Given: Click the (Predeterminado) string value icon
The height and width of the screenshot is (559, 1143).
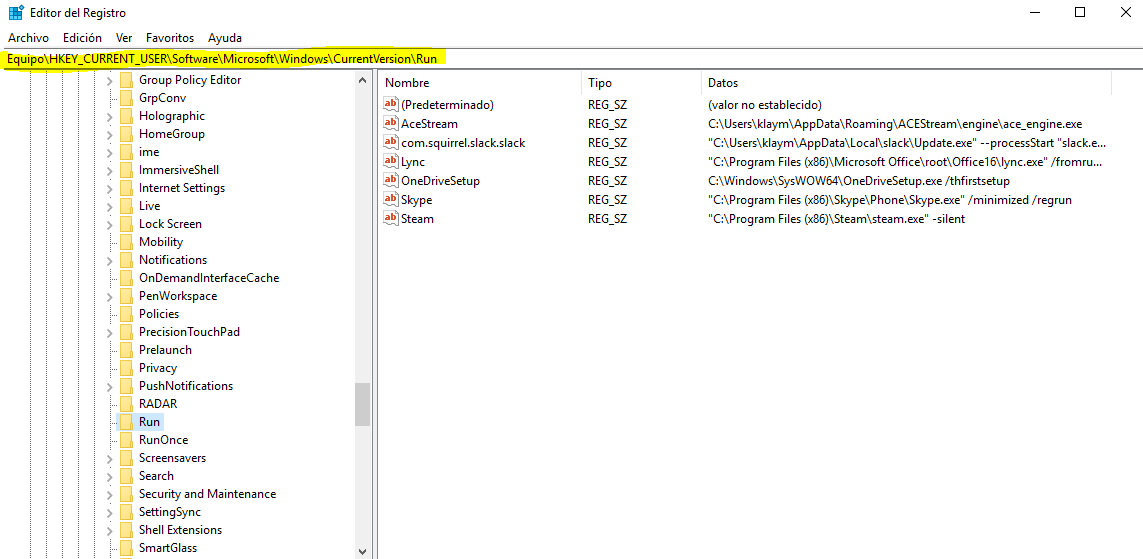Looking at the screenshot, I should pos(391,104).
